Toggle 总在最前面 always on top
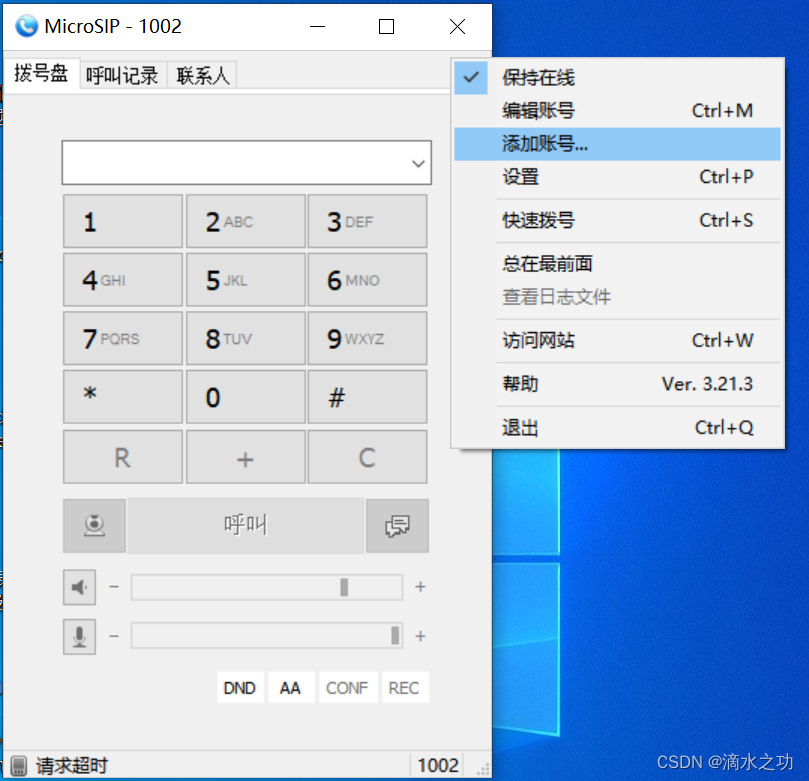This screenshot has height=781, width=809. [x=617, y=264]
